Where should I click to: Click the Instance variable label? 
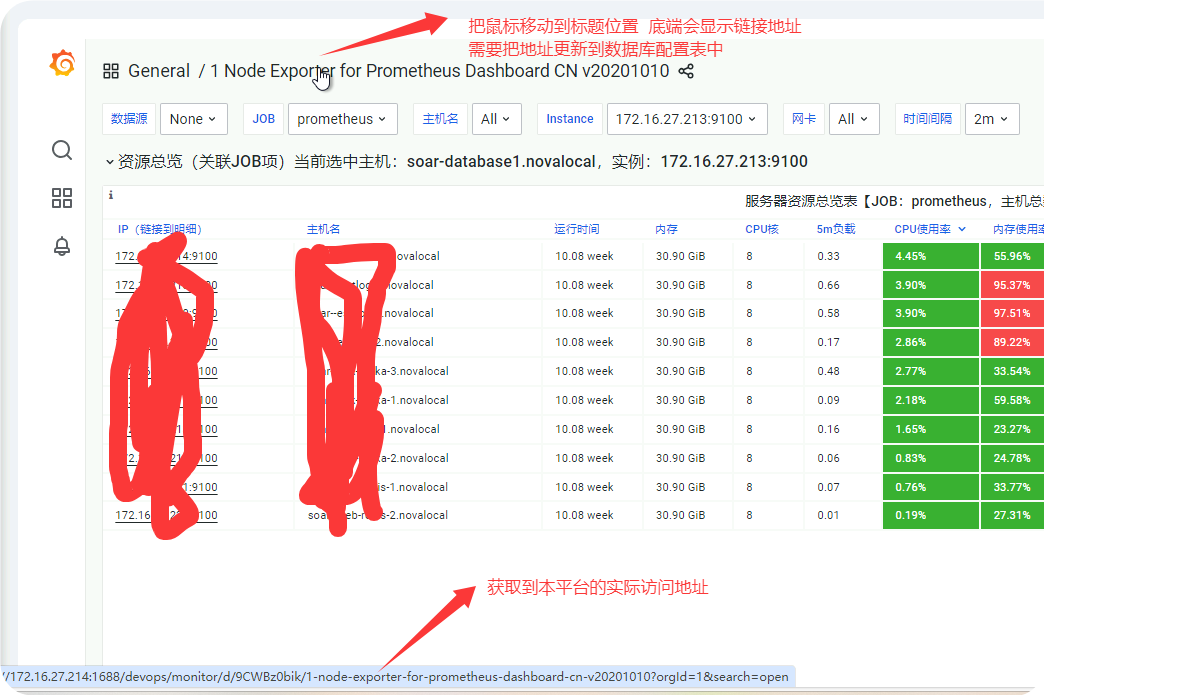click(569, 119)
